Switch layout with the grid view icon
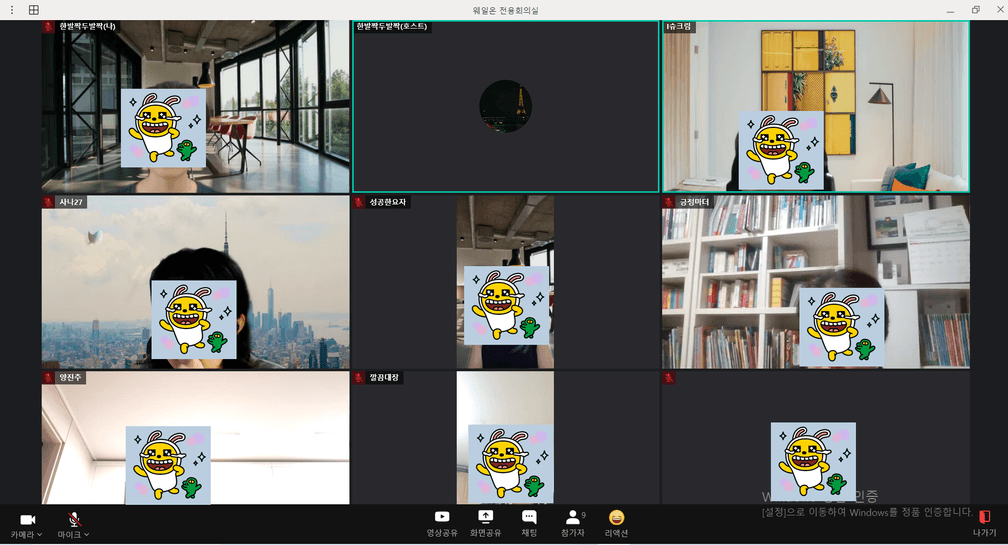Screen dimensions: 1008x545 tap(33, 10)
